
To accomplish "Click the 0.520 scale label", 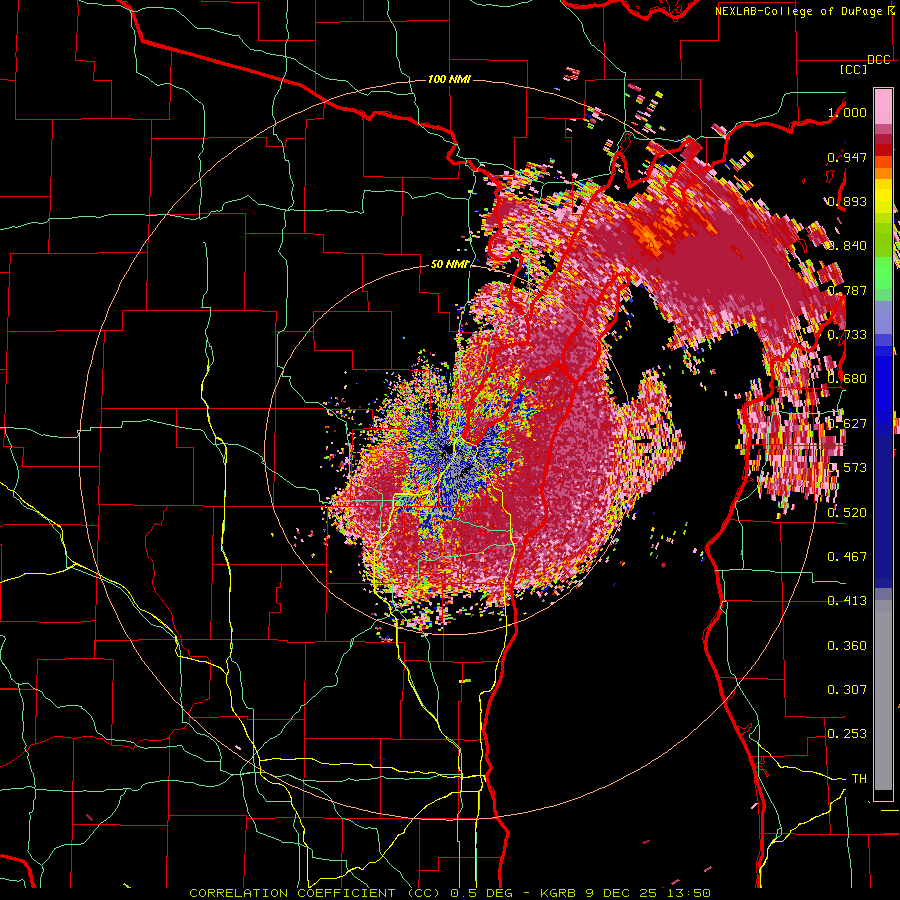I will 847,513.
